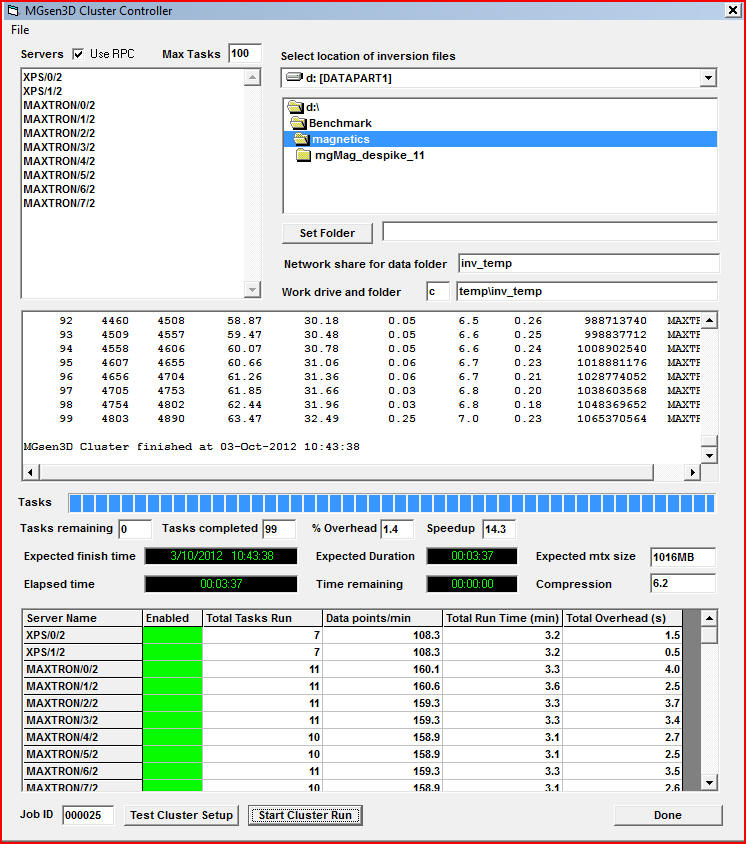Click the Max Tasks input field

245,54
